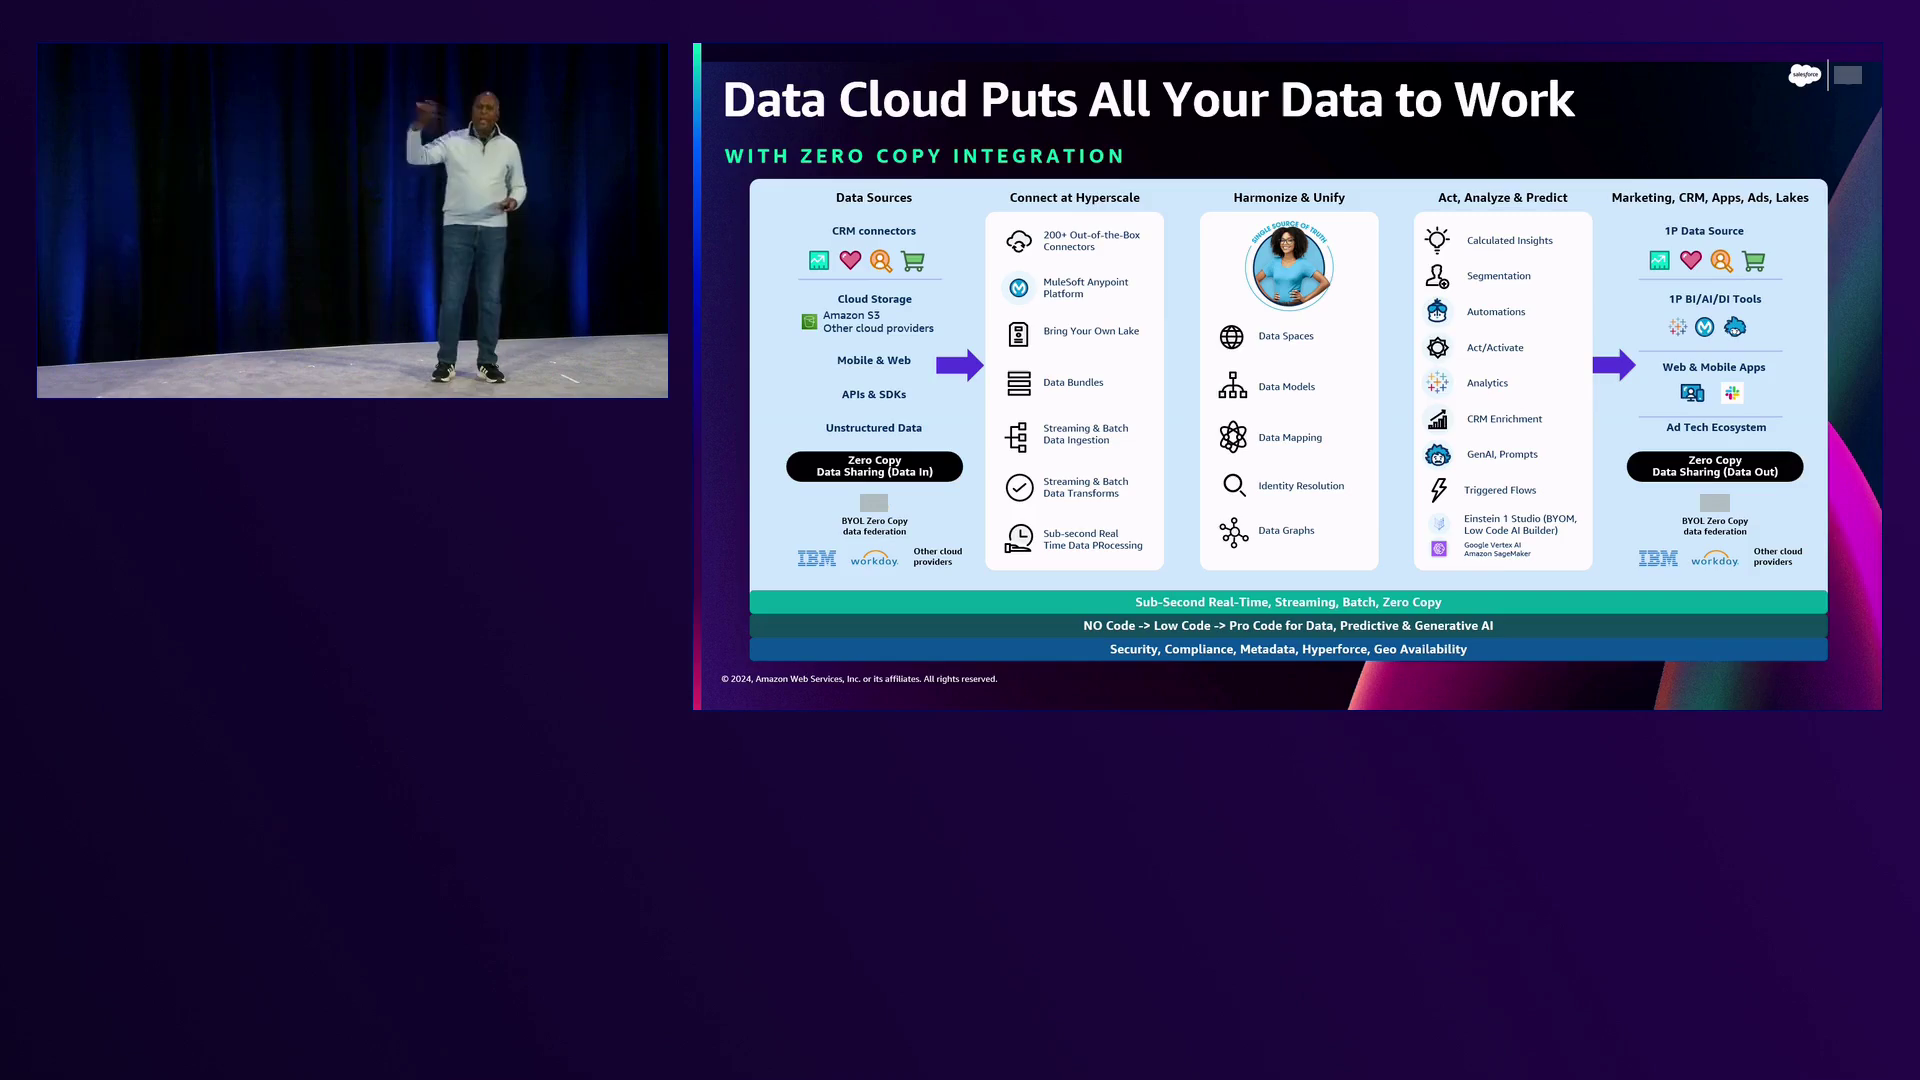Click the Sub-second Real Time clock icon
This screenshot has height=1080, width=1920.
tap(1018, 539)
